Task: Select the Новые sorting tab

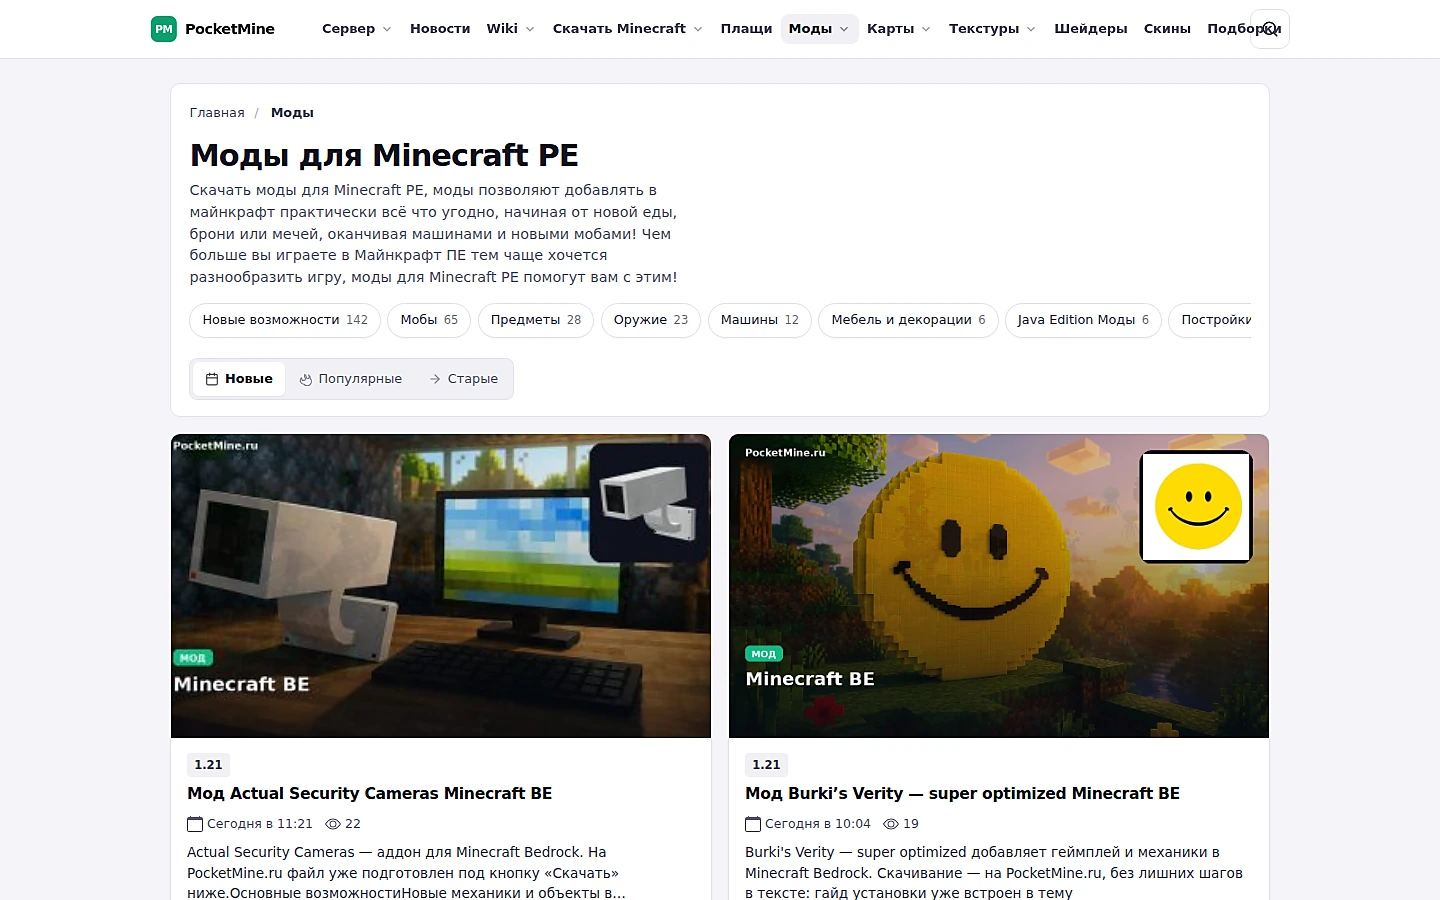Action: coord(239,379)
